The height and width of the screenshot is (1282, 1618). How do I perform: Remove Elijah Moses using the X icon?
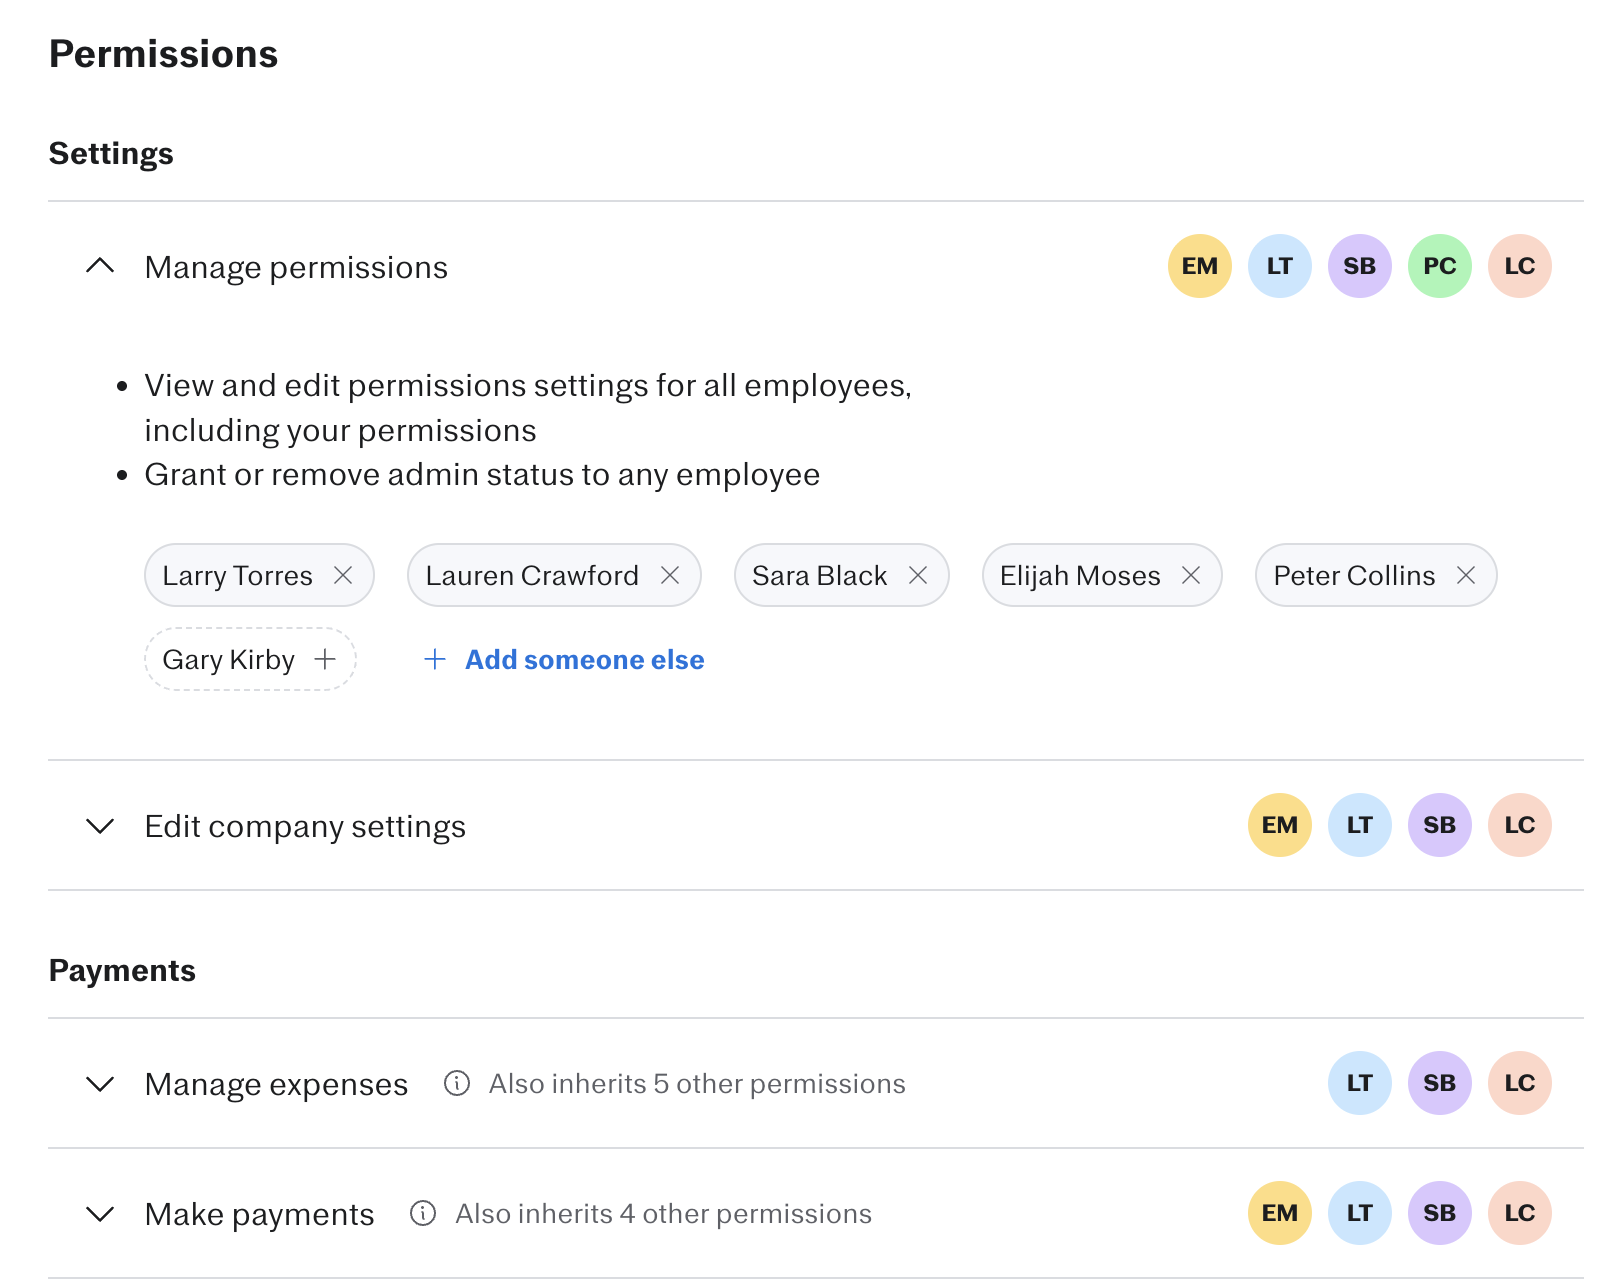click(1191, 575)
